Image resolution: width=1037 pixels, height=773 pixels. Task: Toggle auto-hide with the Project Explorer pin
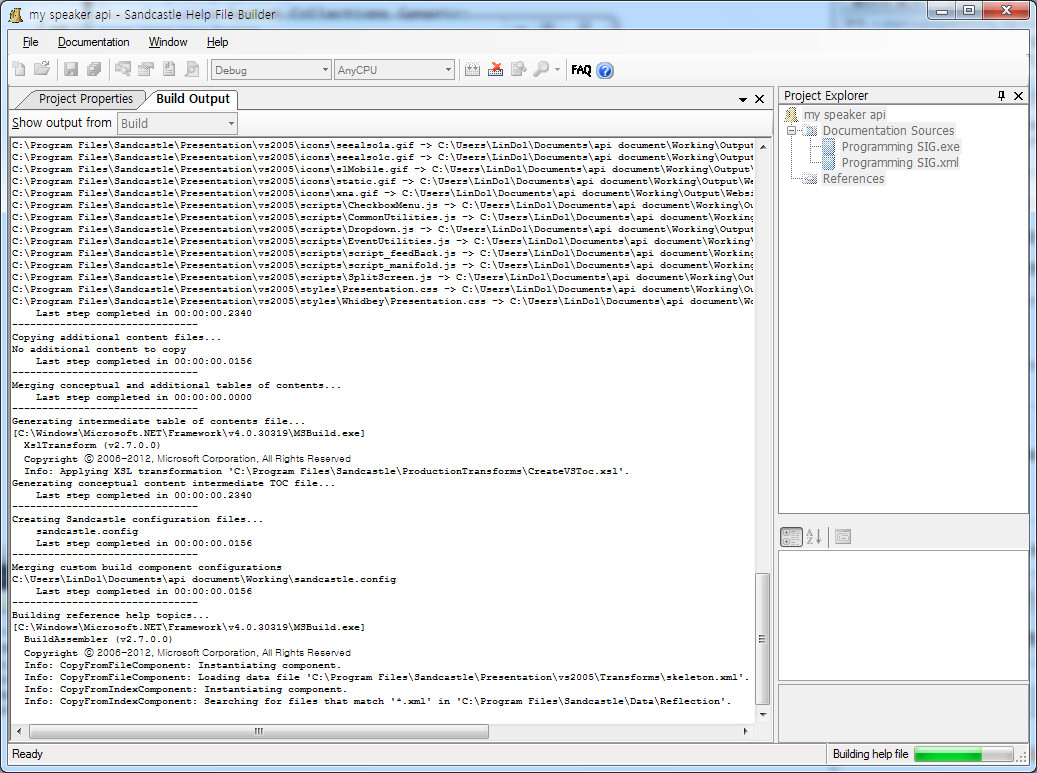[x=1000, y=95]
